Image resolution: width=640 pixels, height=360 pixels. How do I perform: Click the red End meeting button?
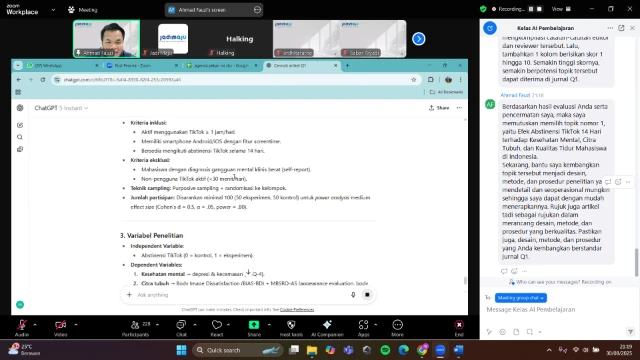click(x=459, y=325)
